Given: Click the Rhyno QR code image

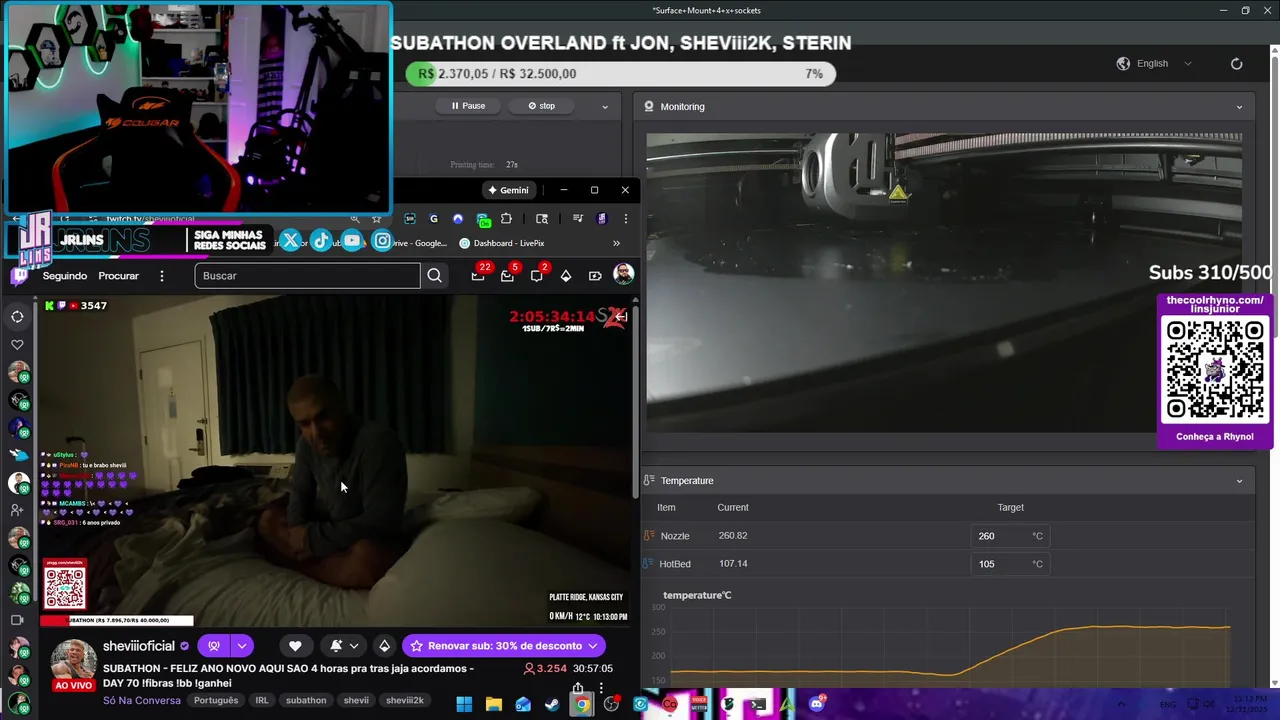Looking at the screenshot, I should click(1215, 370).
